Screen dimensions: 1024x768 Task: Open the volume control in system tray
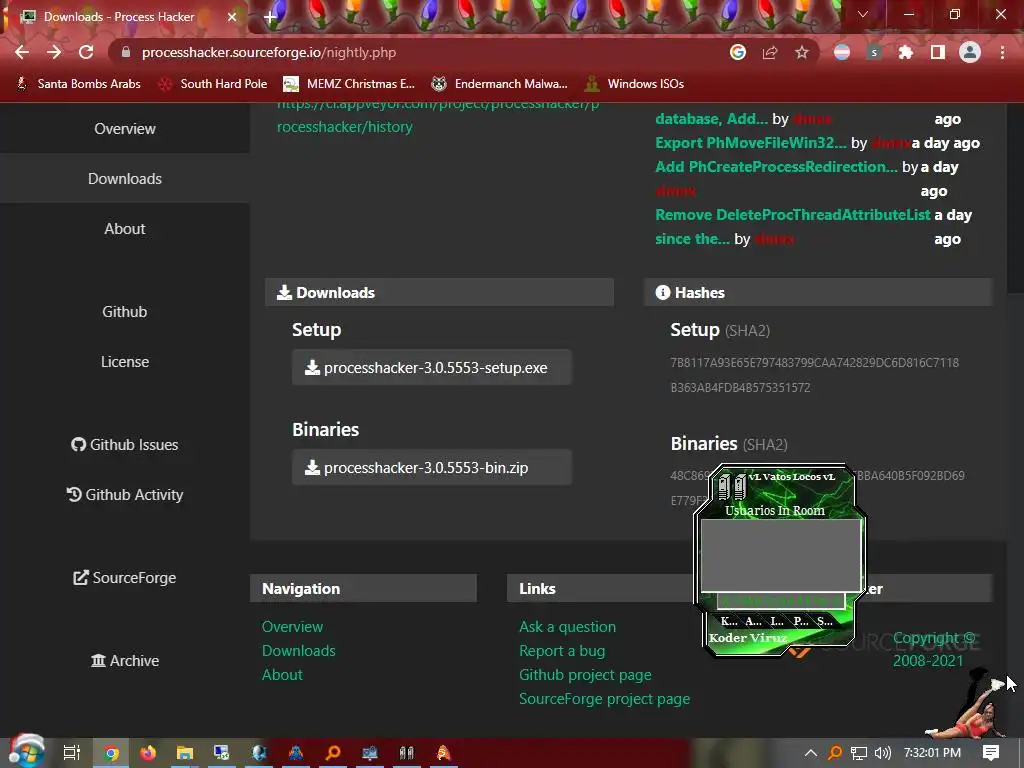pos(882,753)
